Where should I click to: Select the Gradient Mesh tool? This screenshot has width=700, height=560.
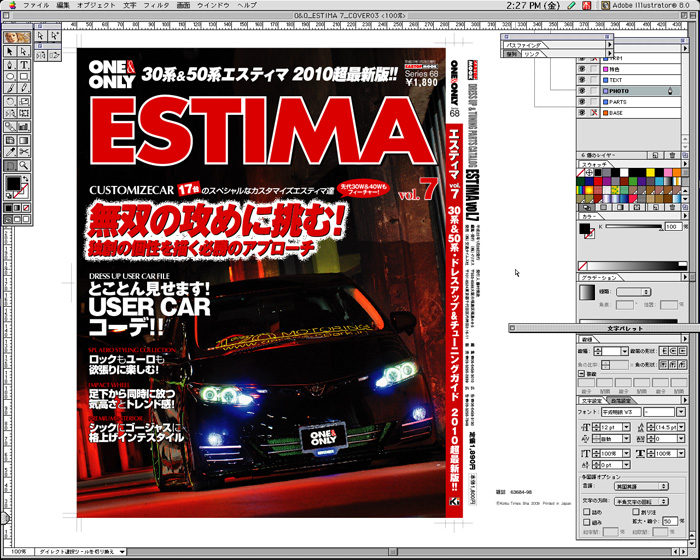pos(9,140)
